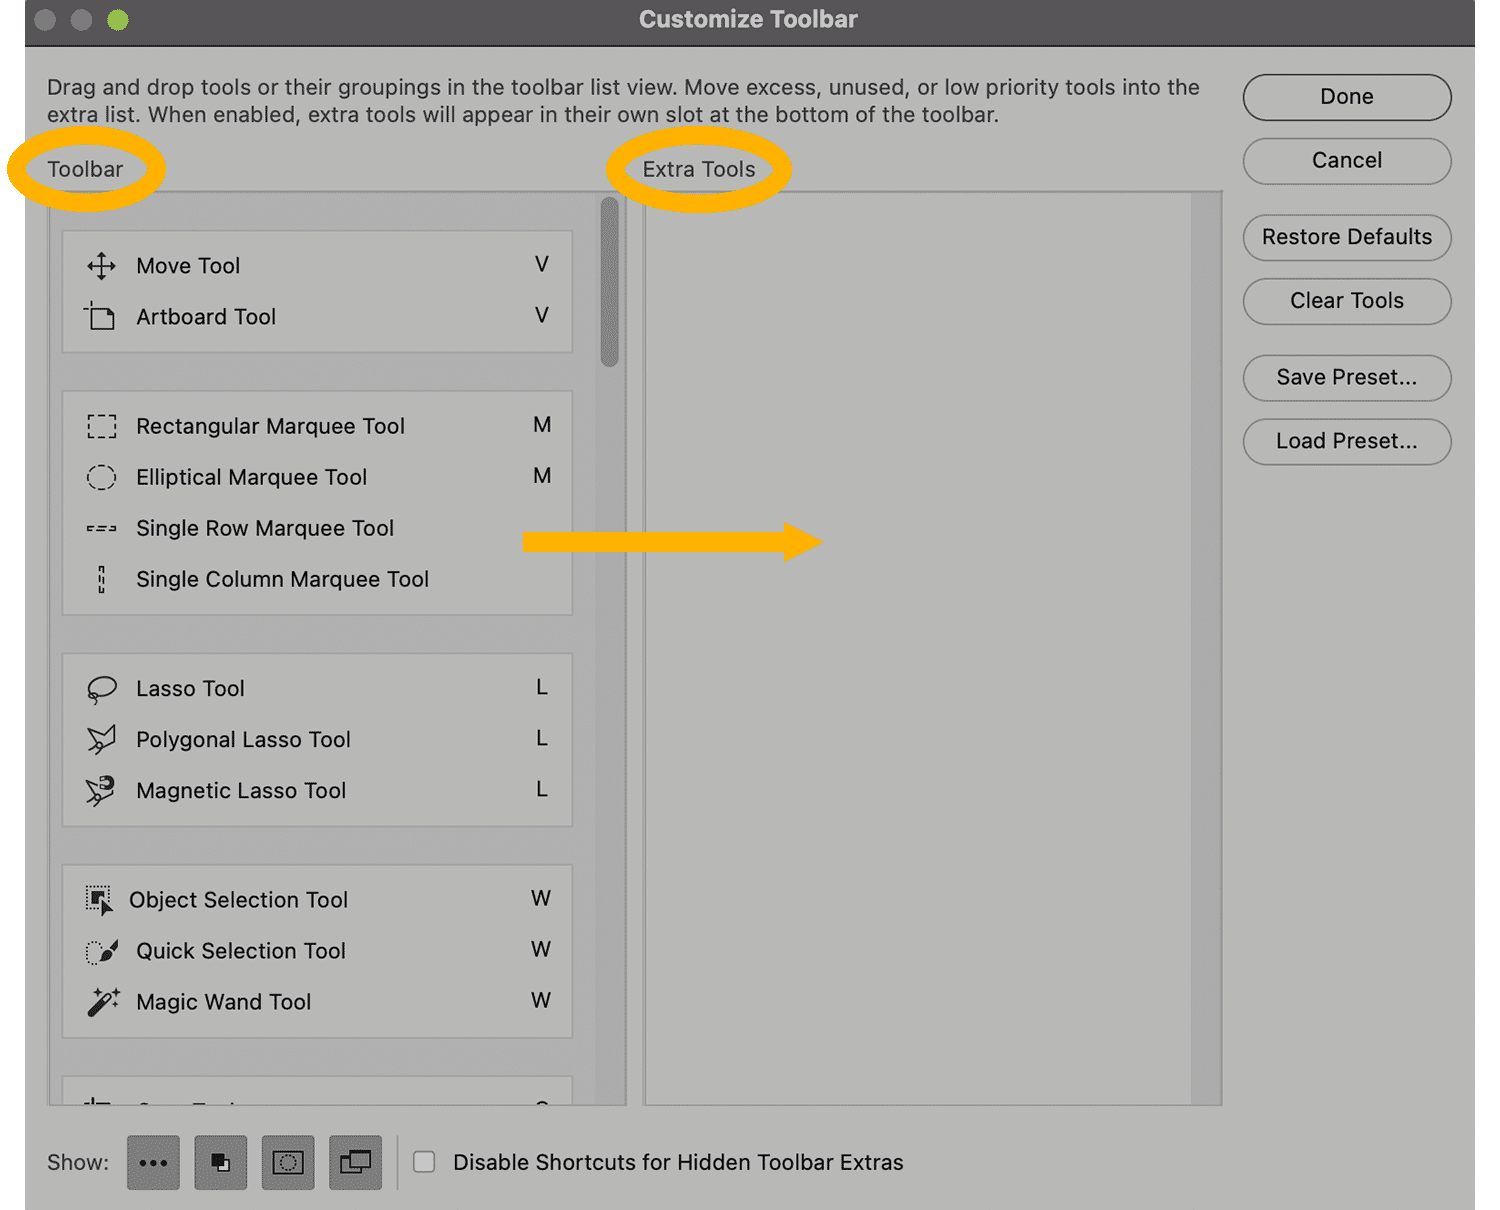1500x1210 pixels.
Task: Click the Load Preset button
Action: [x=1346, y=441]
